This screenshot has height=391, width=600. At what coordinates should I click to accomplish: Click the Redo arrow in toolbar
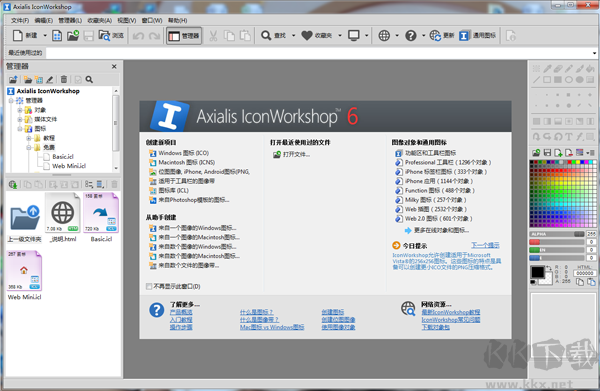154,36
